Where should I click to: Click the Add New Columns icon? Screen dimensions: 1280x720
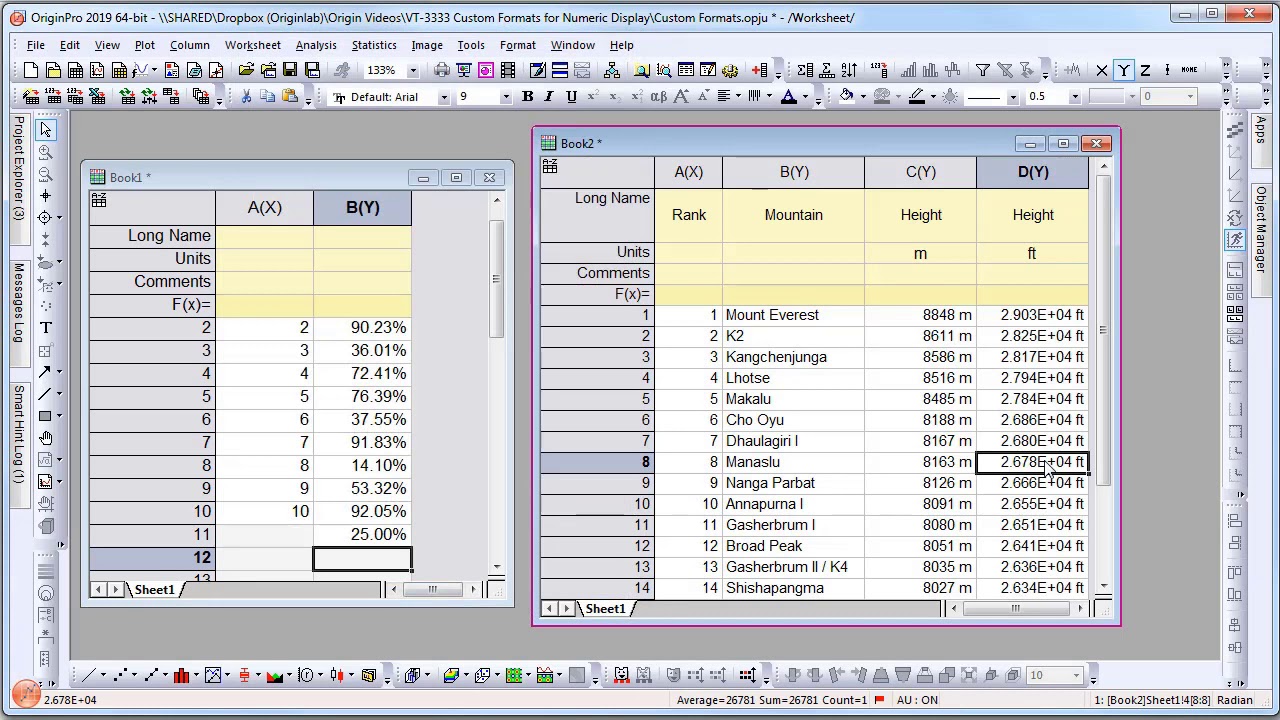click(761, 70)
